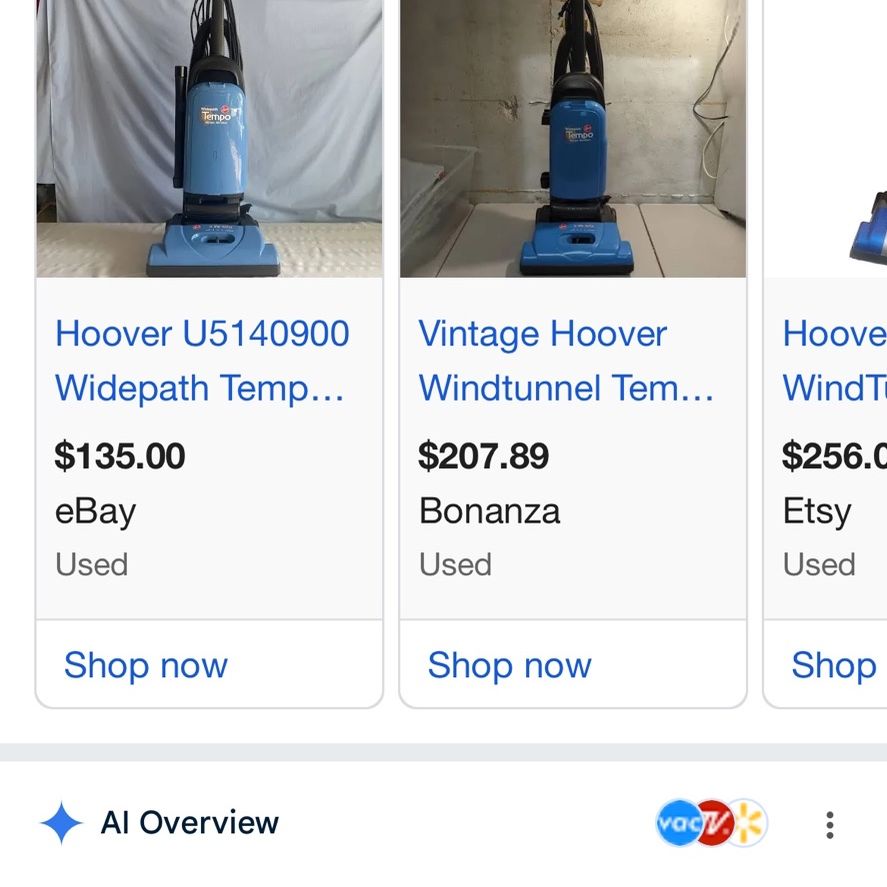Open the partially visible Hoover WindTunnel Etsy listing

[x=834, y=360]
